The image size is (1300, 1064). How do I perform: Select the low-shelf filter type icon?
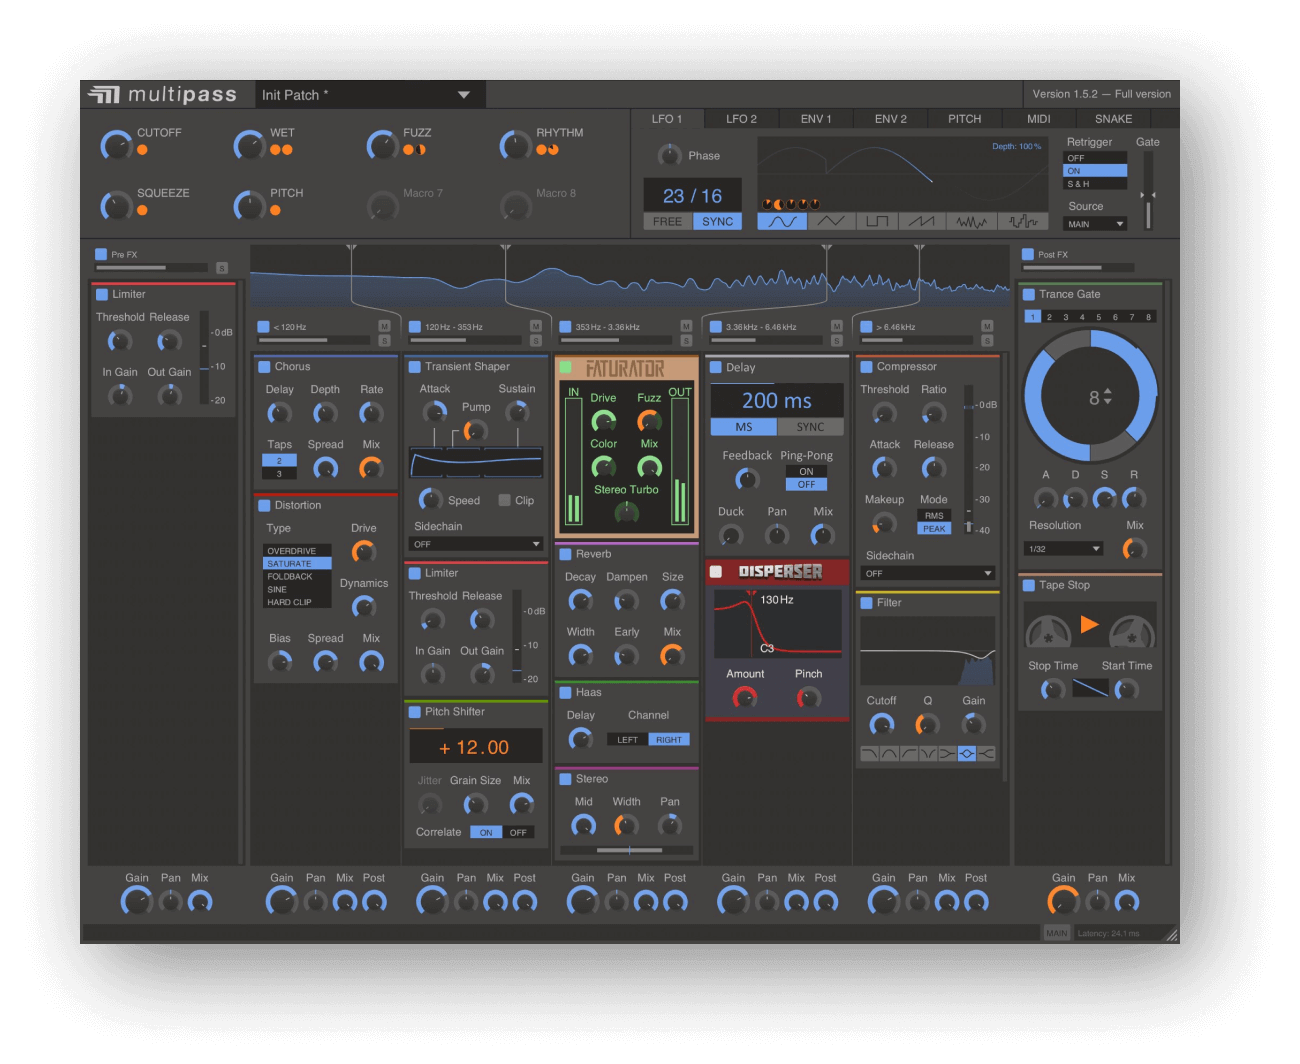coord(947,754)
